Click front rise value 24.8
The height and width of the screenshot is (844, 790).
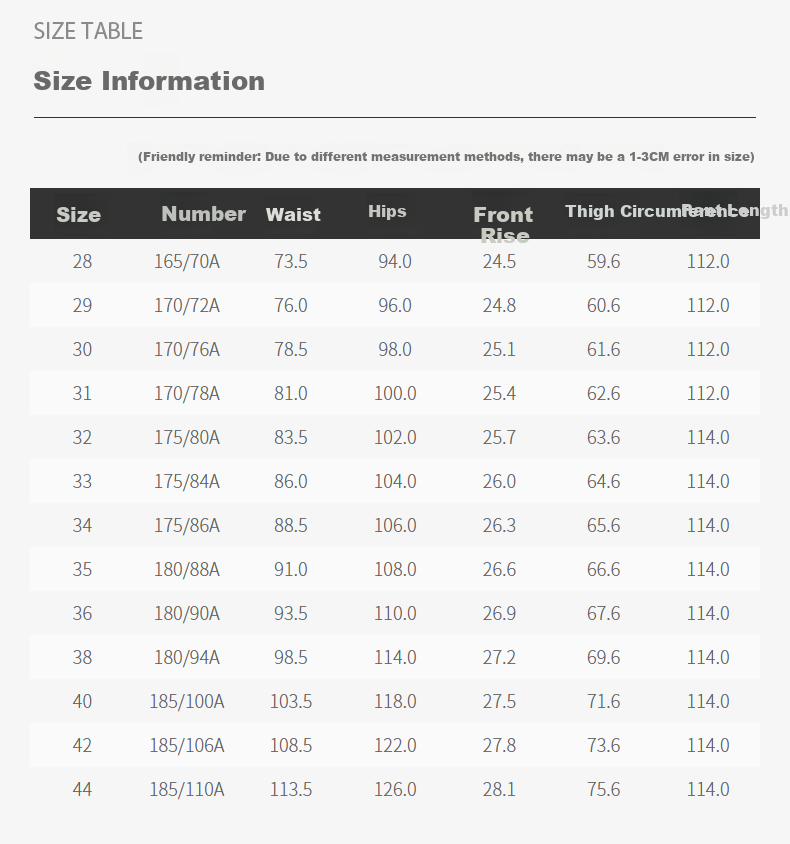[x=499, y=306]
